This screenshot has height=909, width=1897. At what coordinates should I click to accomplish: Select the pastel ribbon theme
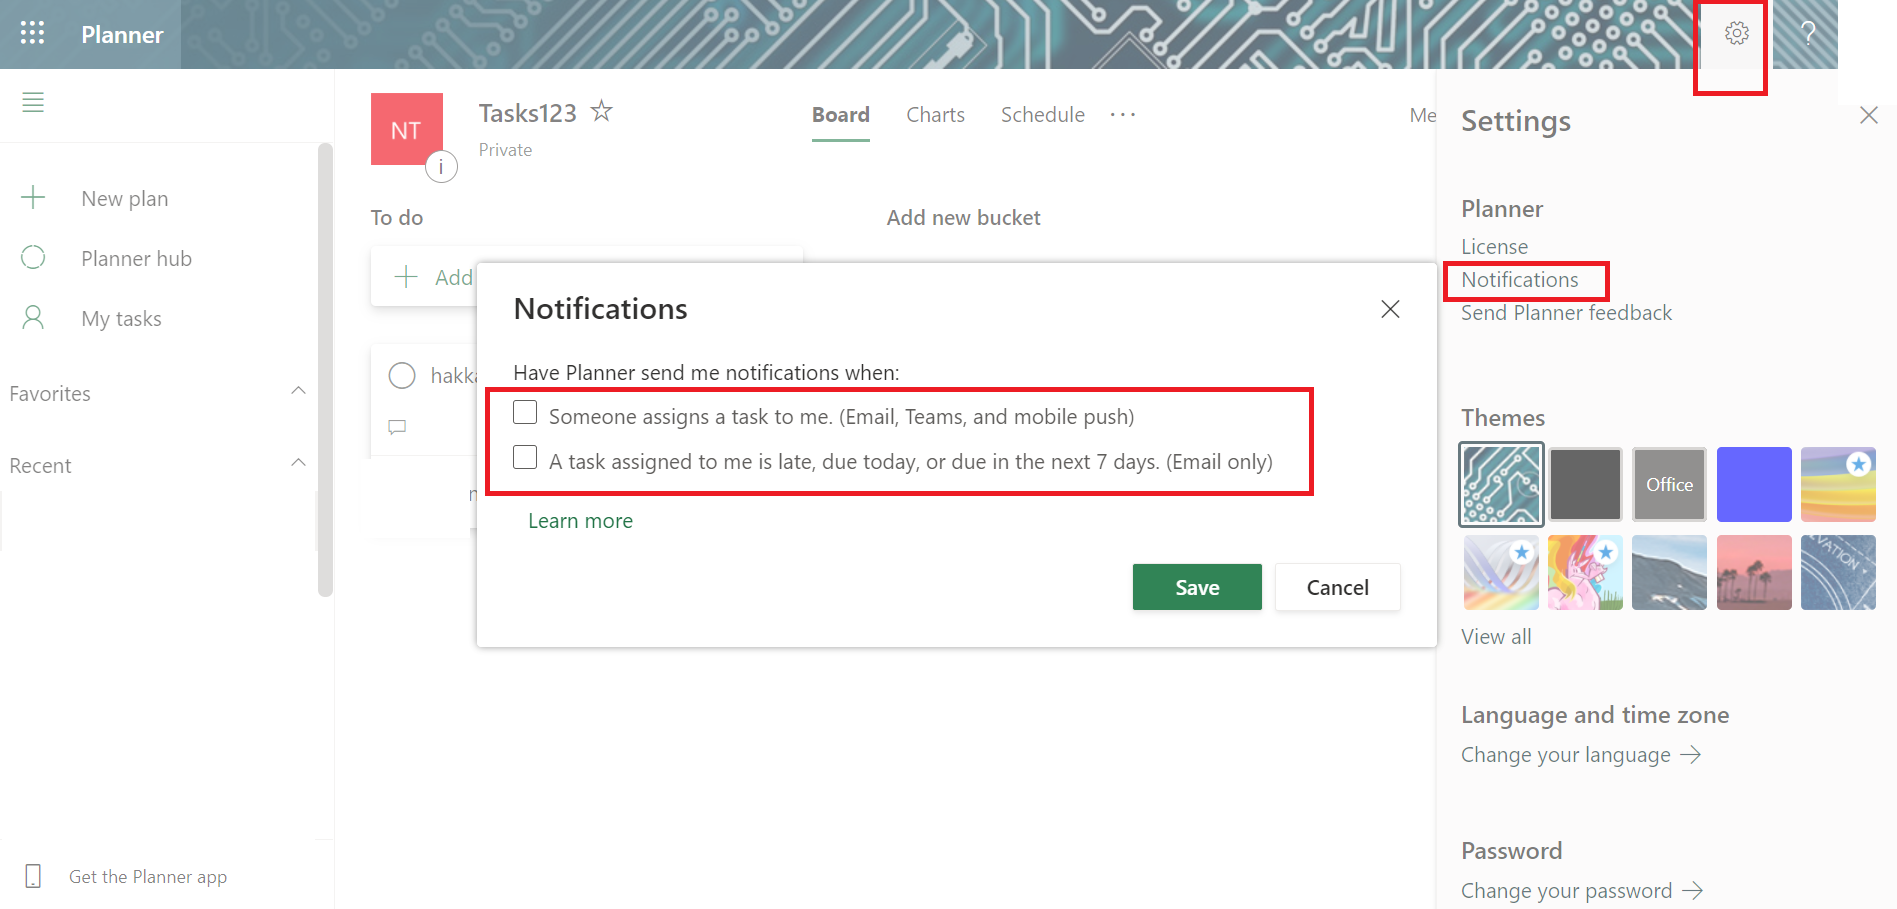pyautogui.click(x=1501, y=572)
